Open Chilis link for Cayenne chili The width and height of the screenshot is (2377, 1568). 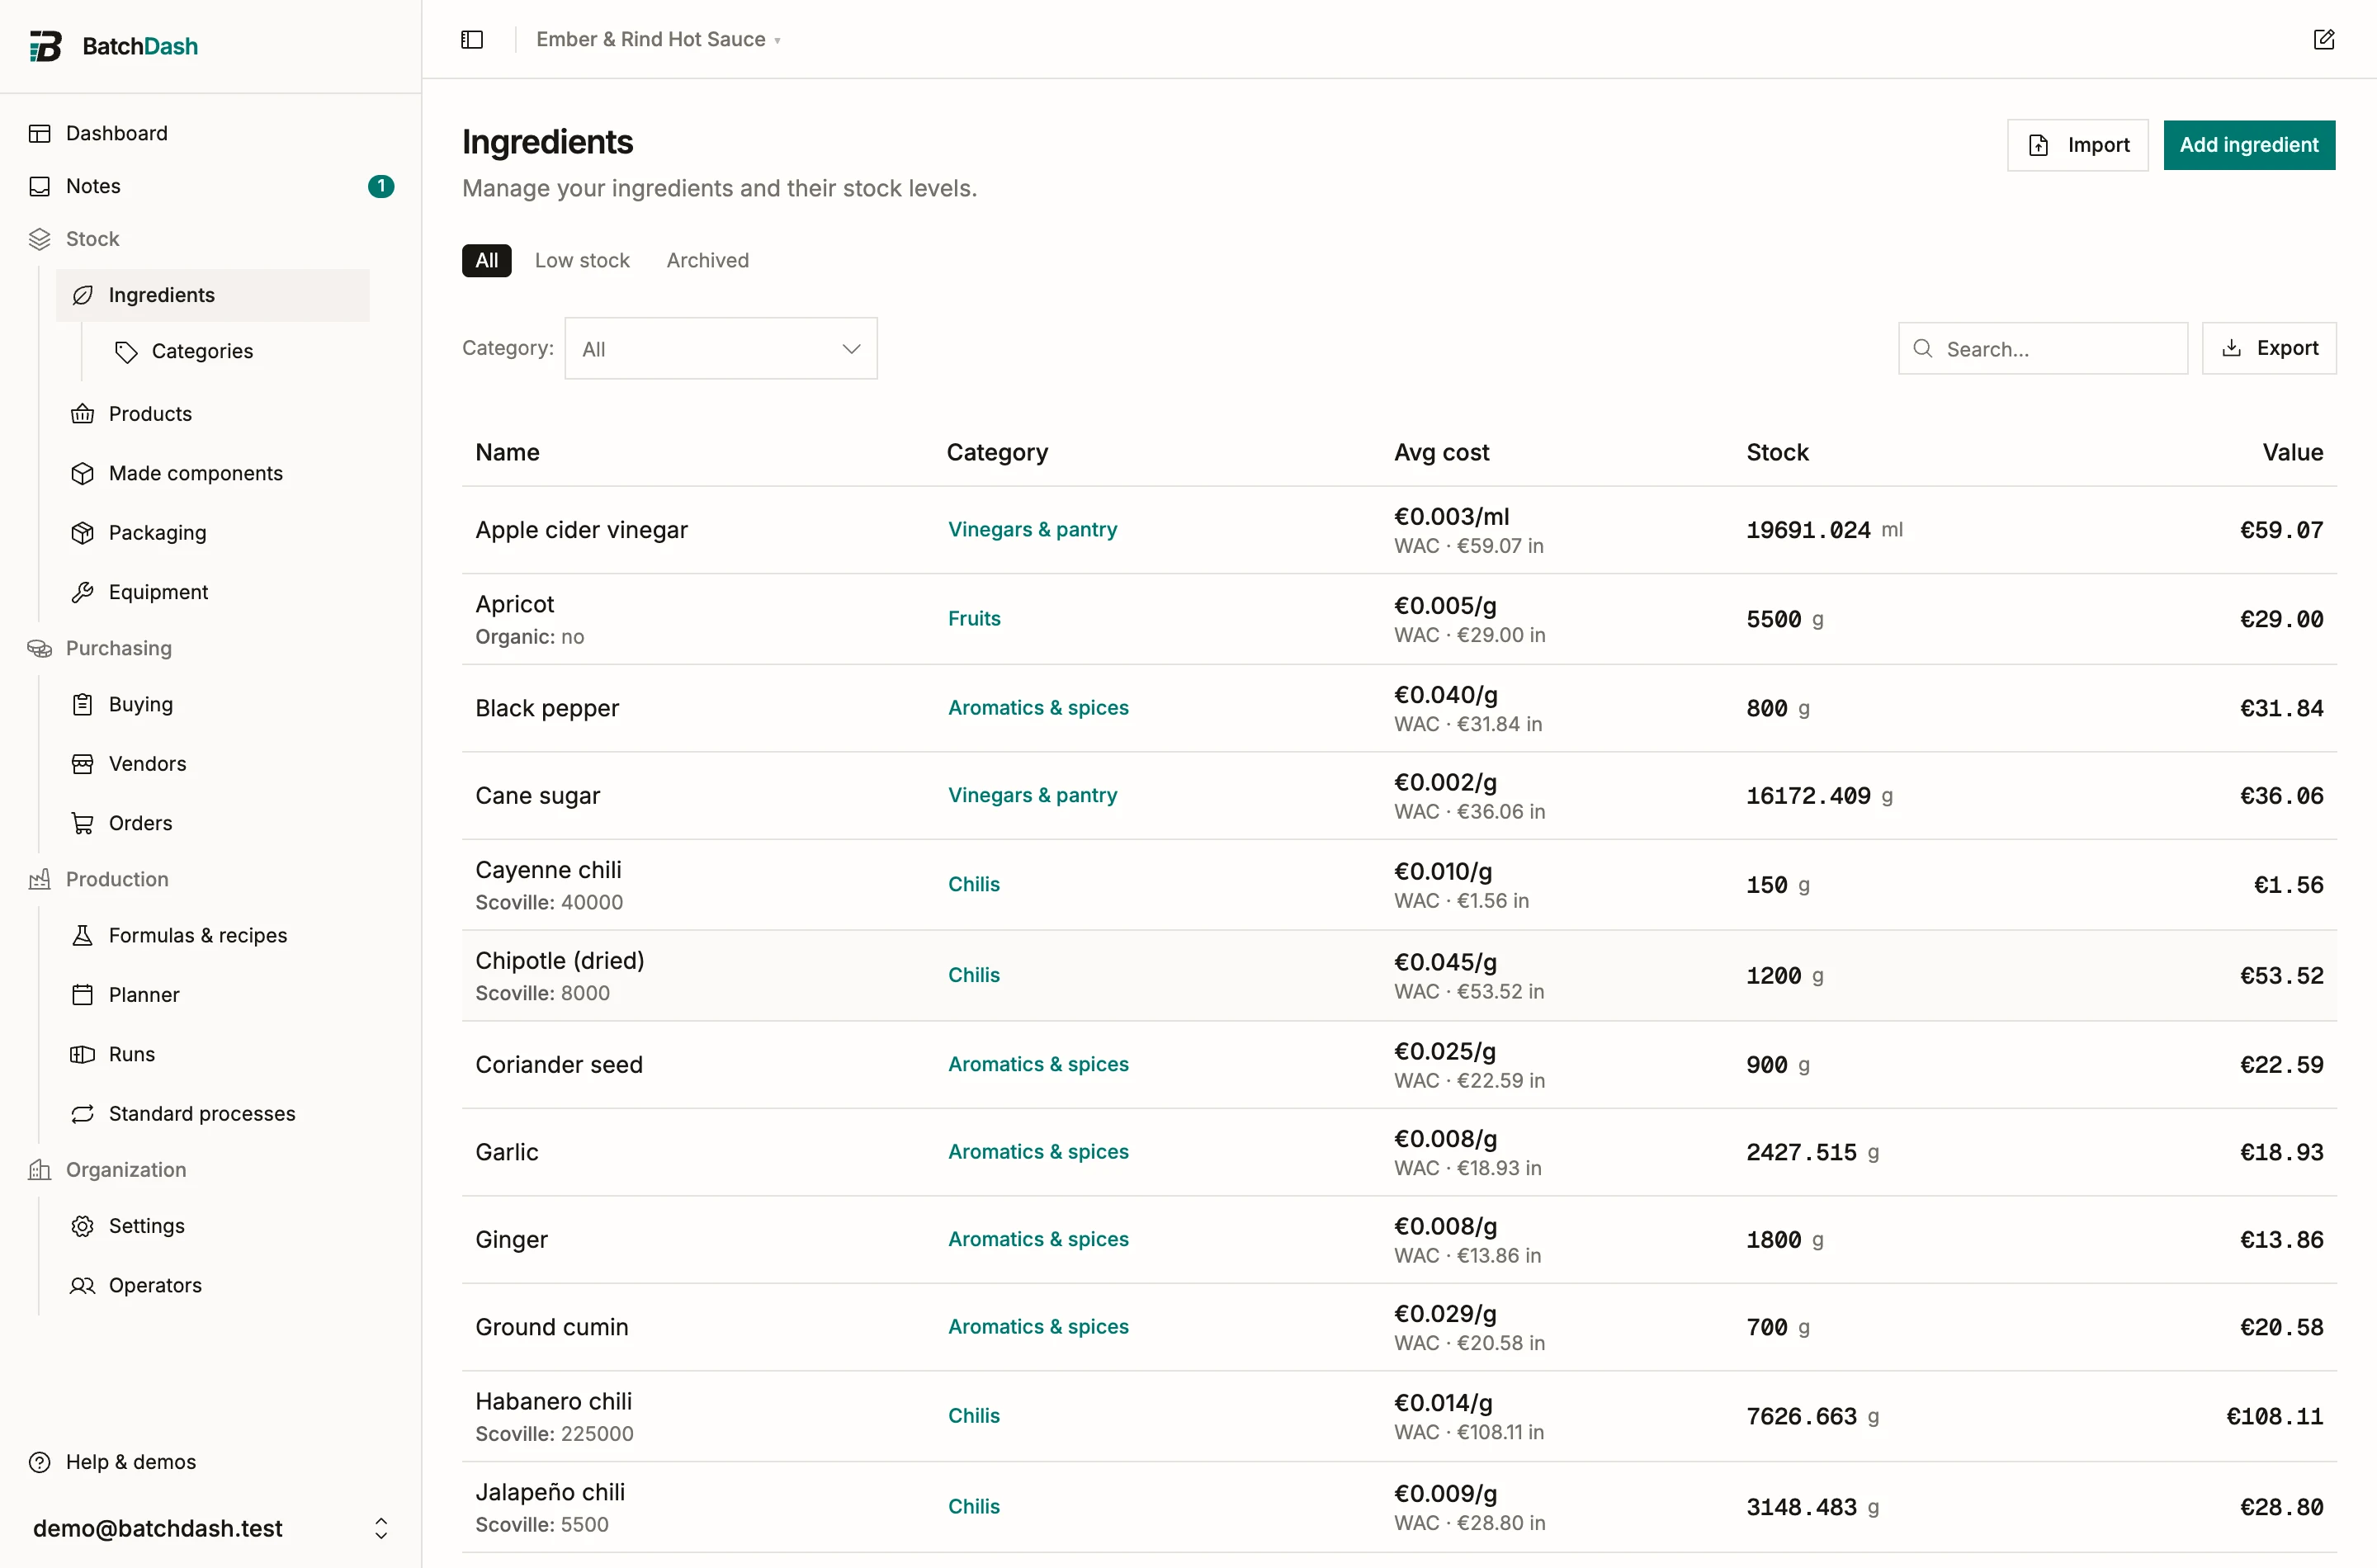point(973,884)
